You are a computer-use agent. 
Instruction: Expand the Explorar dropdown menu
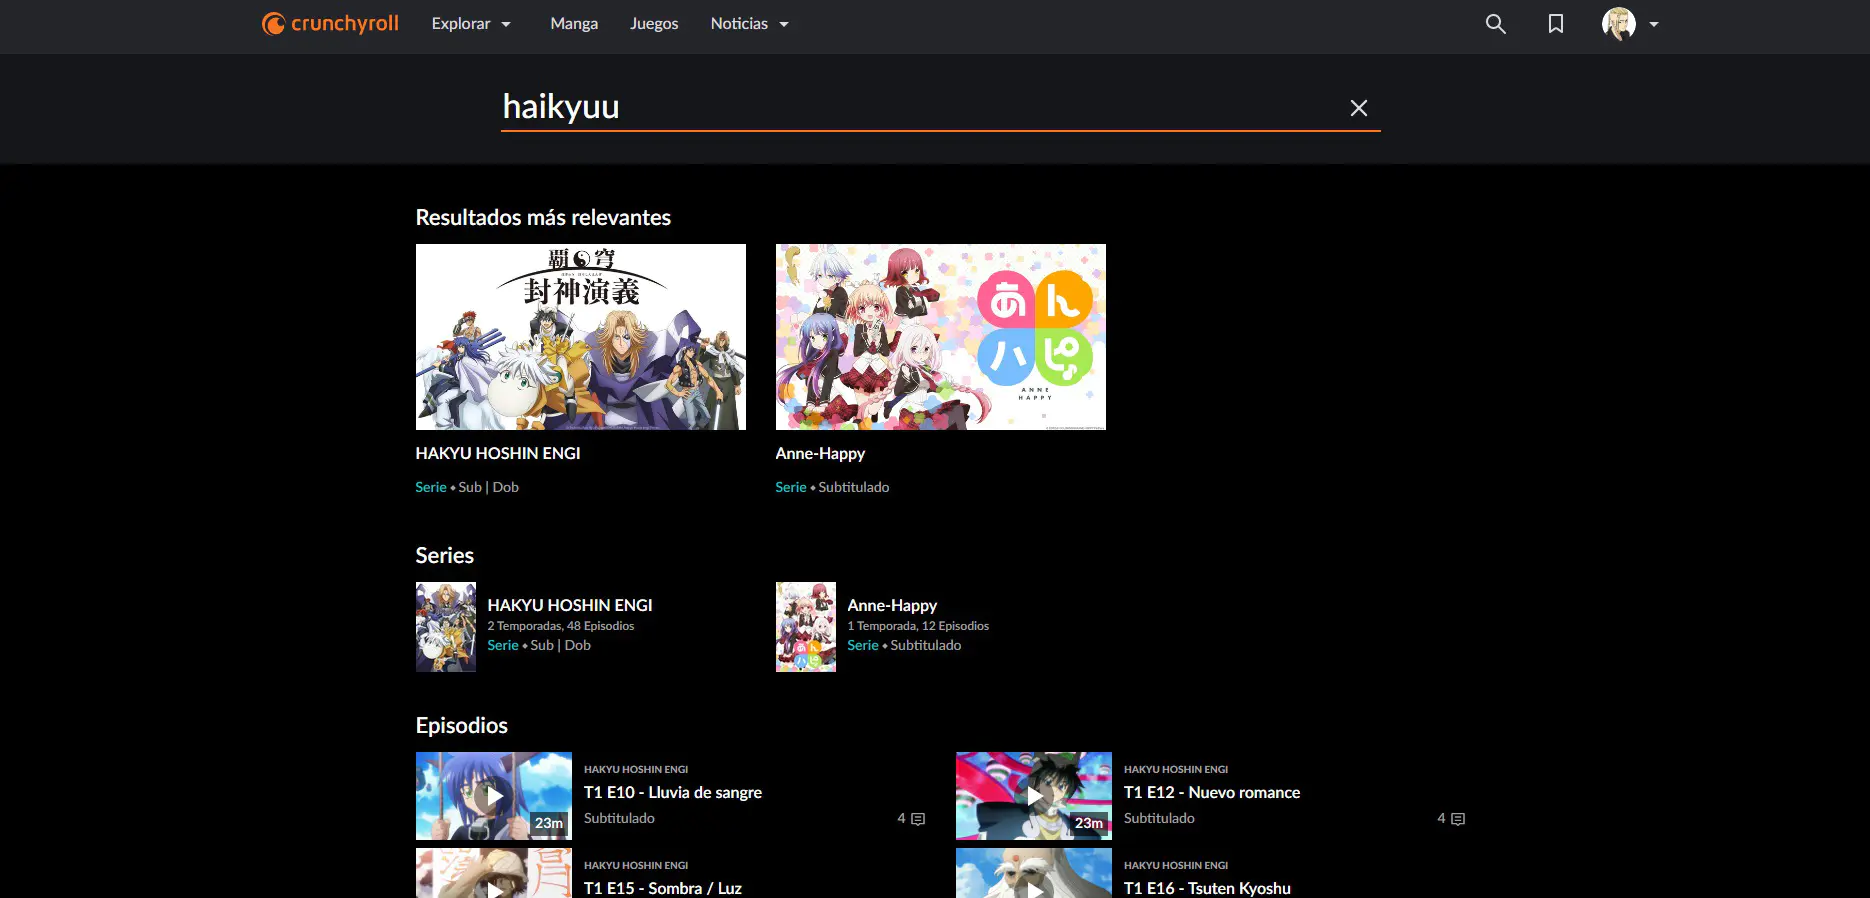tap(471, 23)
